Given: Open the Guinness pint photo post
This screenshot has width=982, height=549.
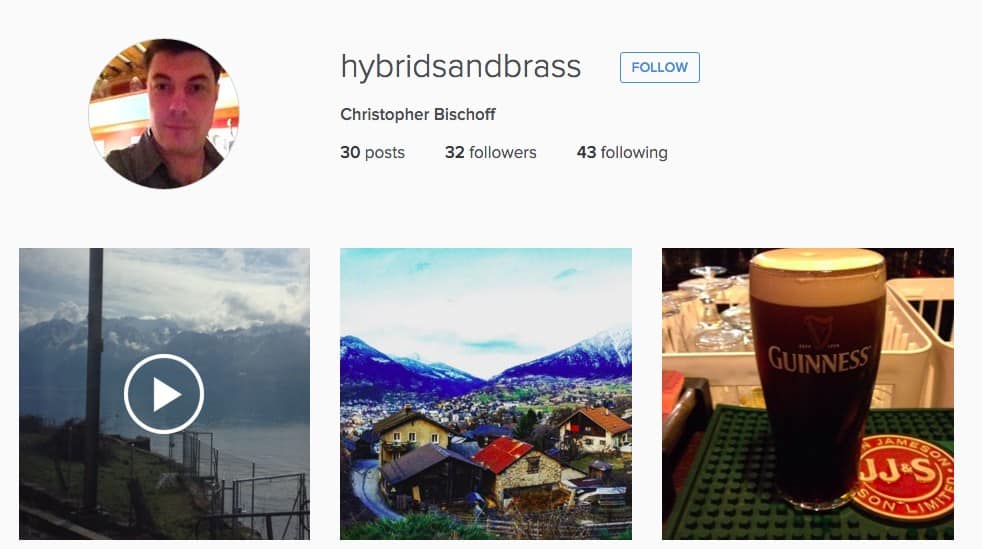Looking at the screenshot, I should coord(808,394).
